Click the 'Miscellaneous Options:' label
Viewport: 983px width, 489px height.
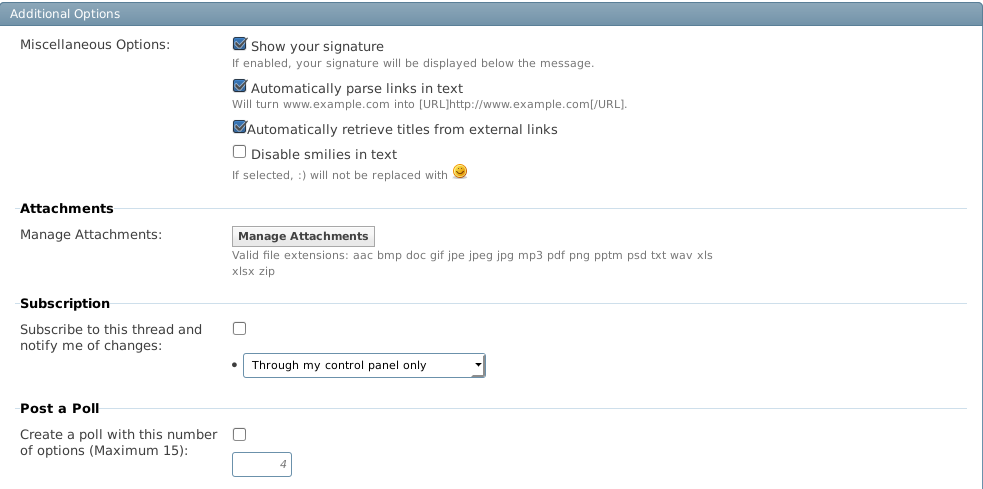pyautogui.click(x=95, y=45)
